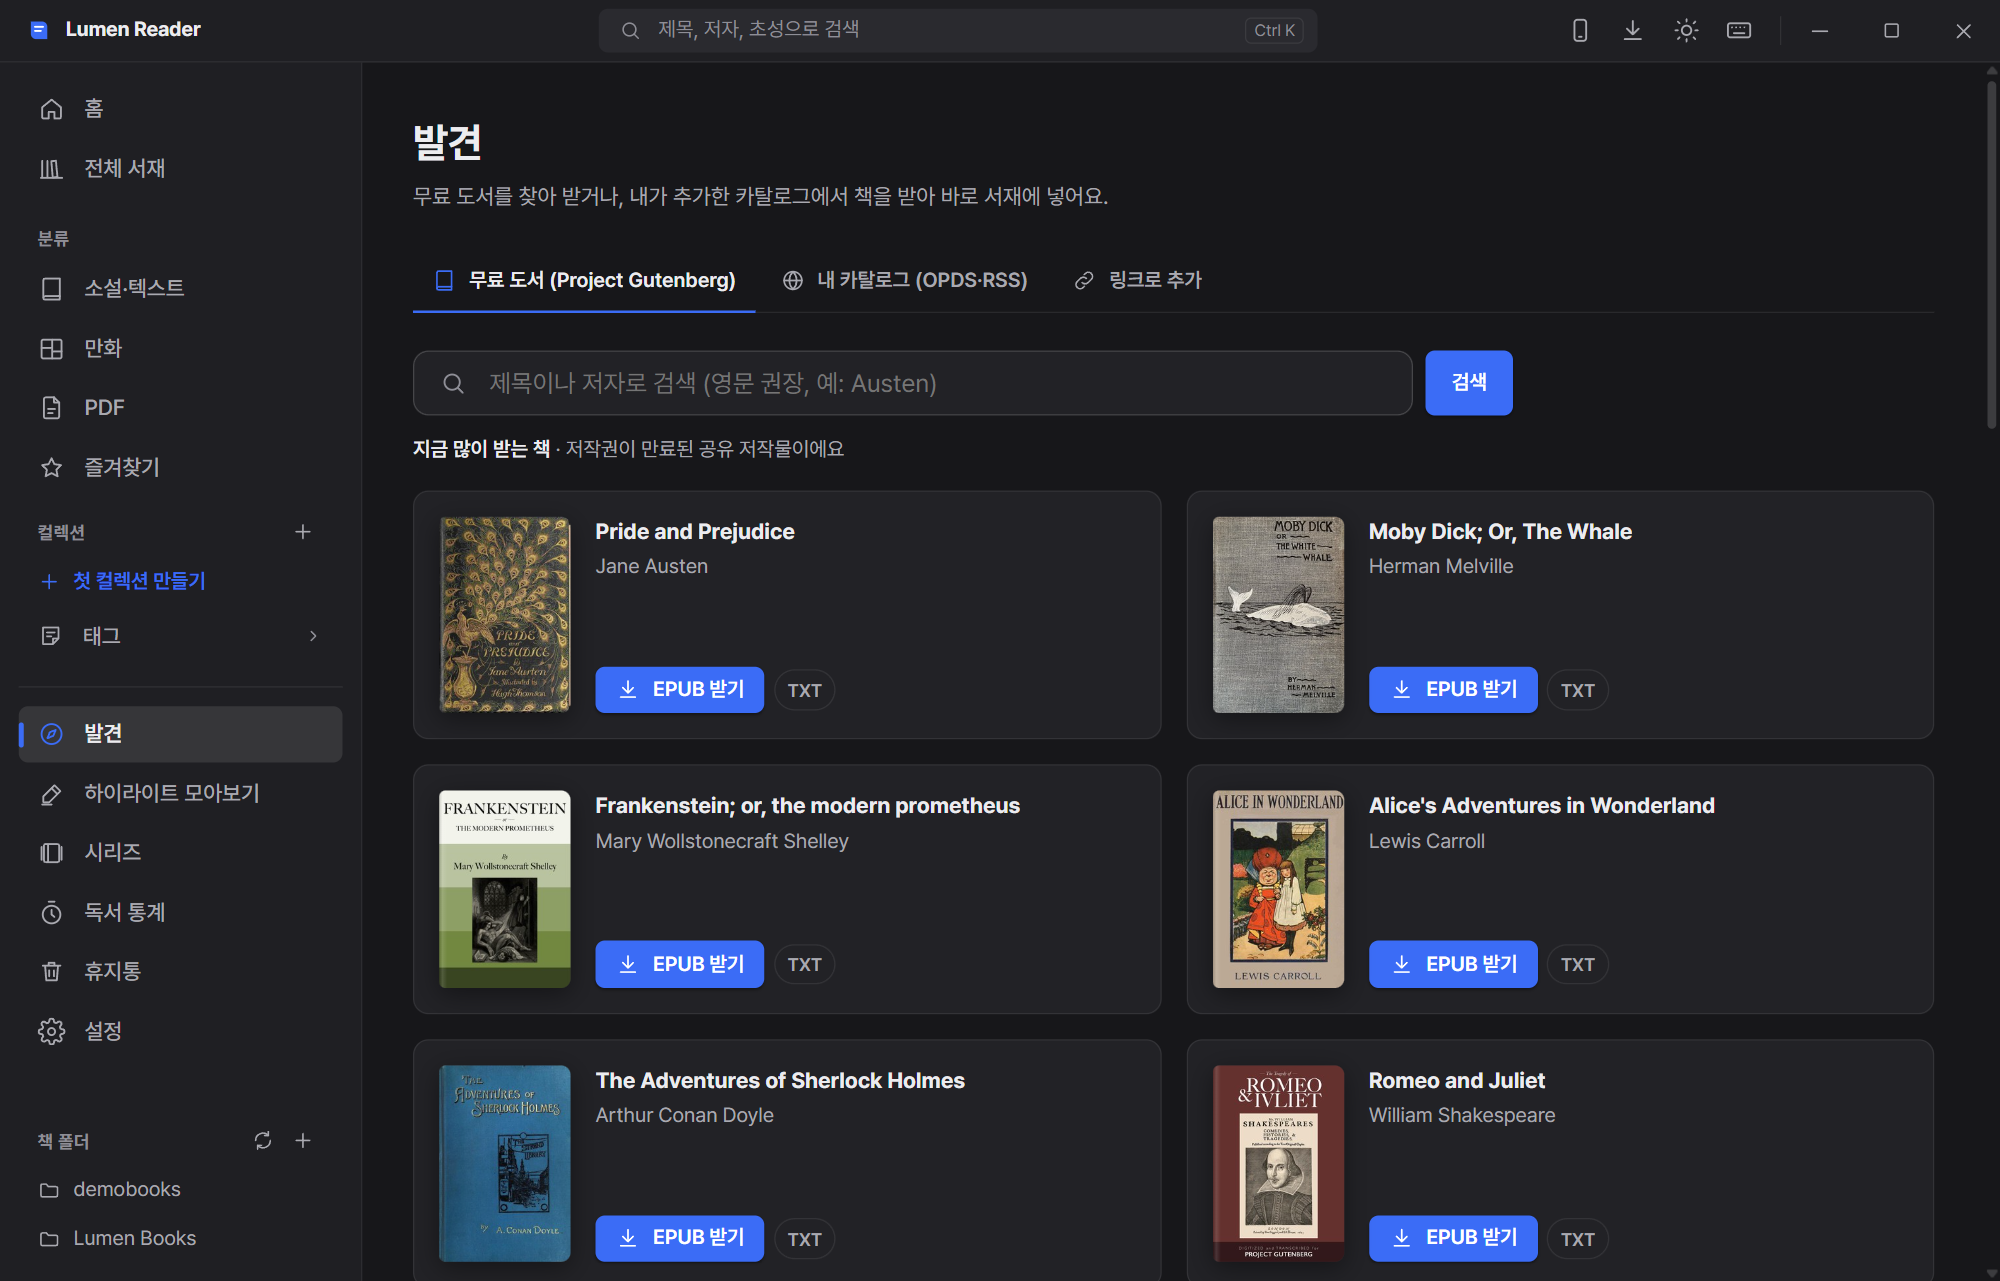Download Sherlock Holmes EPUB
2000x1281 pixels.
pos(679,1238)
